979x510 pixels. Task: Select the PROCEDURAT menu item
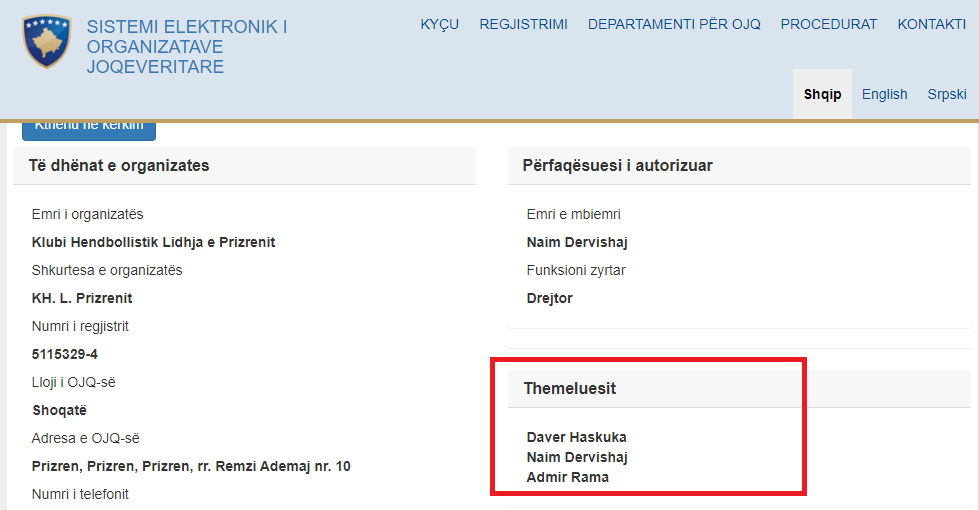(x=829, y=24)
